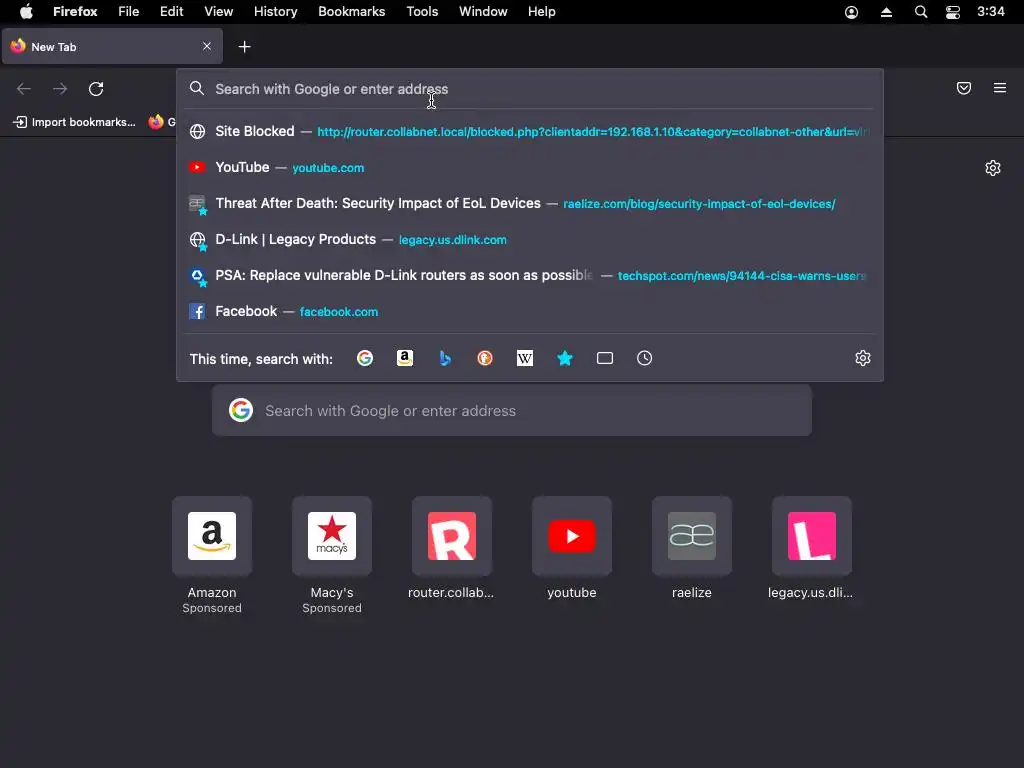Open D-Link Legacy Products suggestion
This screenshot has width=1024, height=768.
[530, 239]
